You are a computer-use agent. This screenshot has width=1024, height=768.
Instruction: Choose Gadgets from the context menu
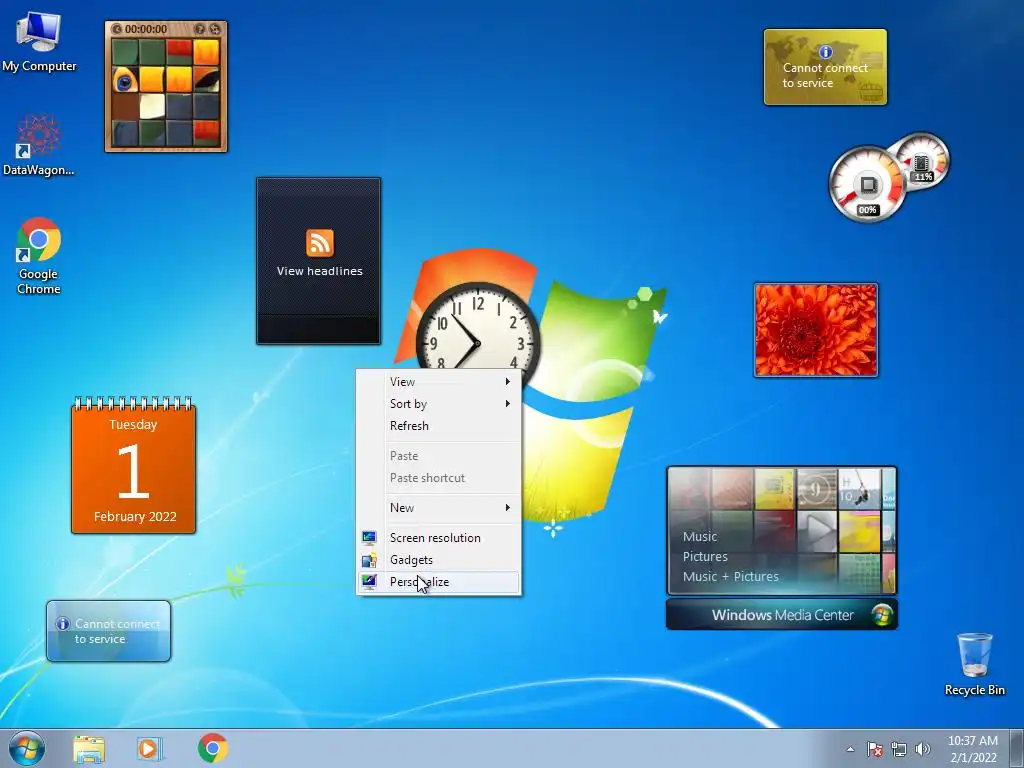439,560
